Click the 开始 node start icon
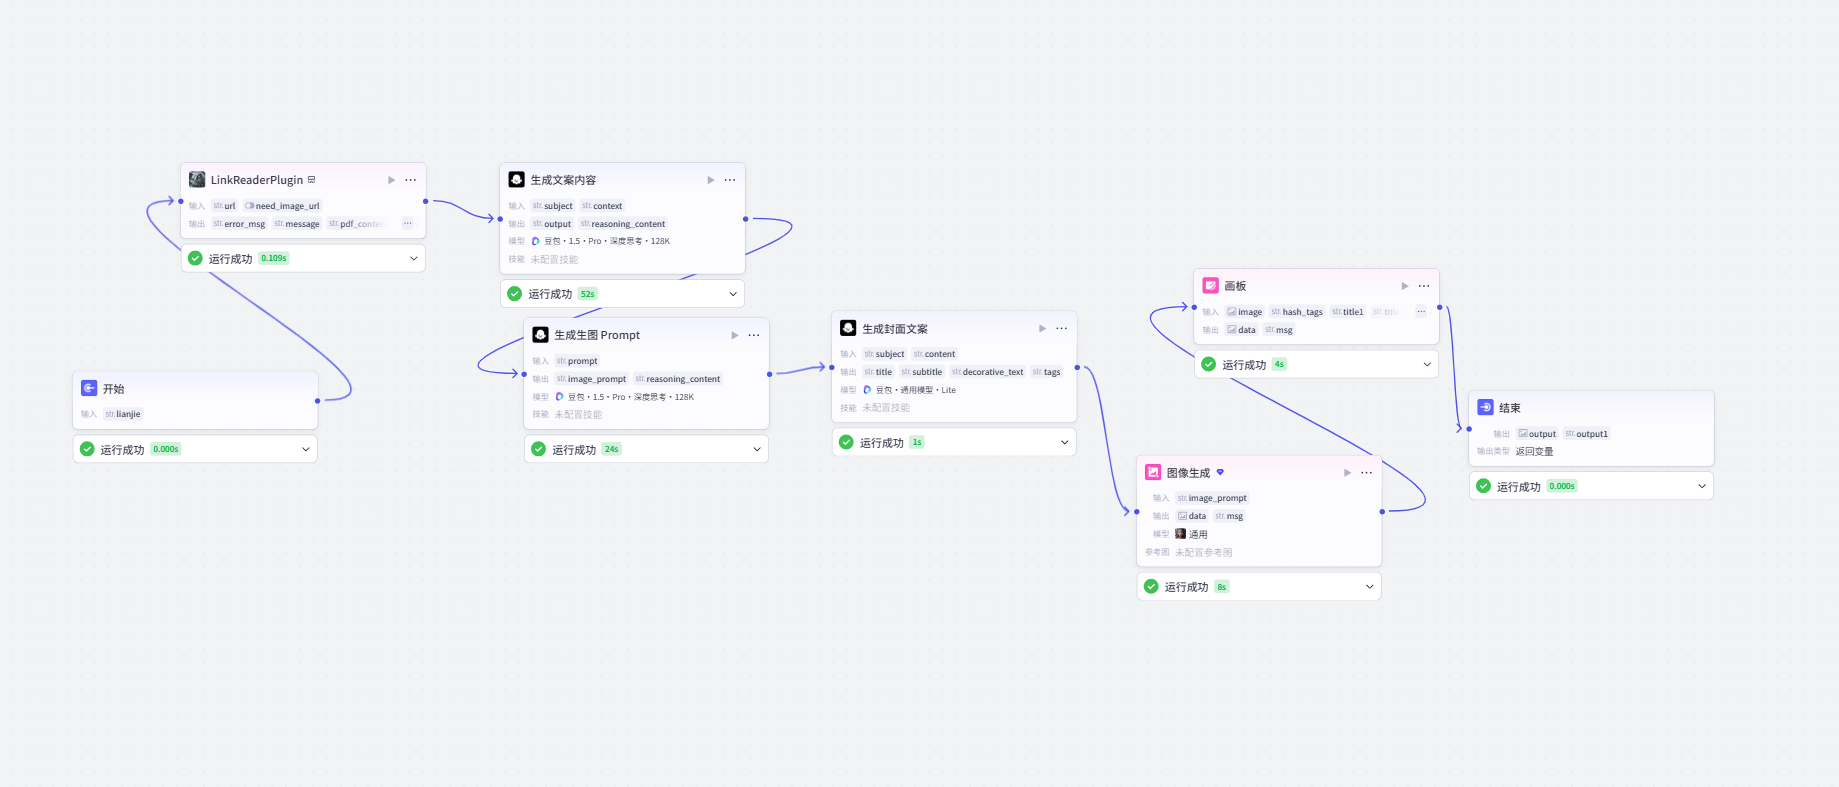Image resolution: width=1839 pixels, height=787 pixels. pos(89,389)
